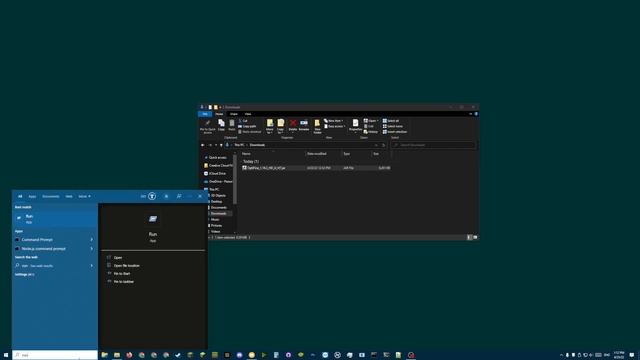Open Quick access in navigation pane
The width and height of the screenshot is (640, 360).
[x=218, y=158]
